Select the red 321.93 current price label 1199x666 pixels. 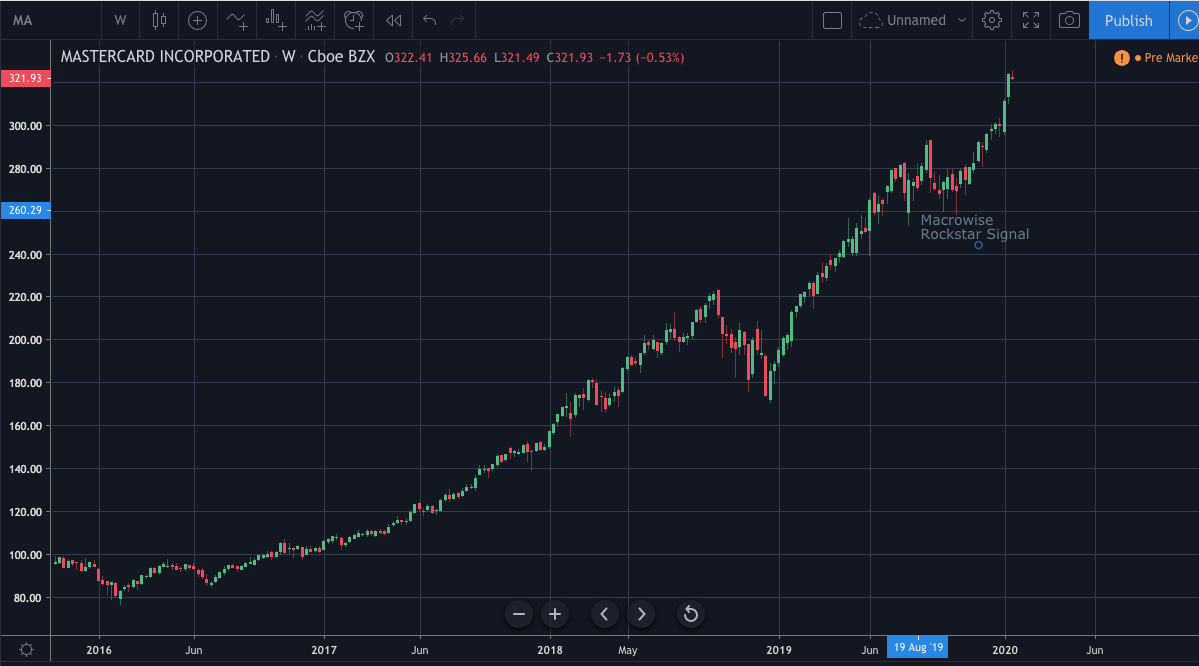(x=26, y=79)
